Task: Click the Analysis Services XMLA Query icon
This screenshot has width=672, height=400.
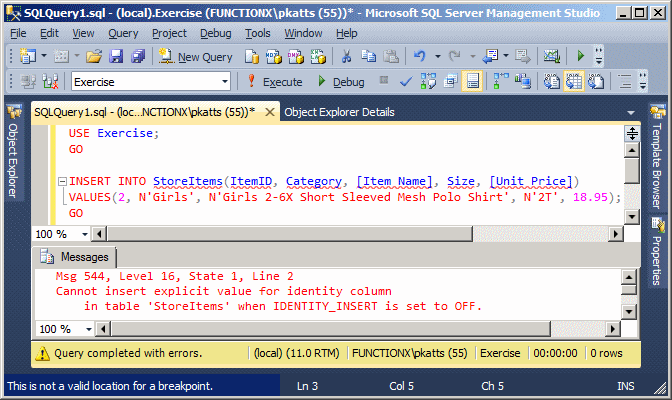Action: coord(318,56)
